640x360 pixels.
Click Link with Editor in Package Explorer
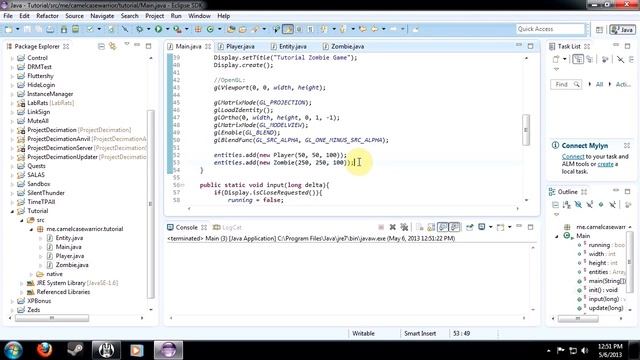112,46
